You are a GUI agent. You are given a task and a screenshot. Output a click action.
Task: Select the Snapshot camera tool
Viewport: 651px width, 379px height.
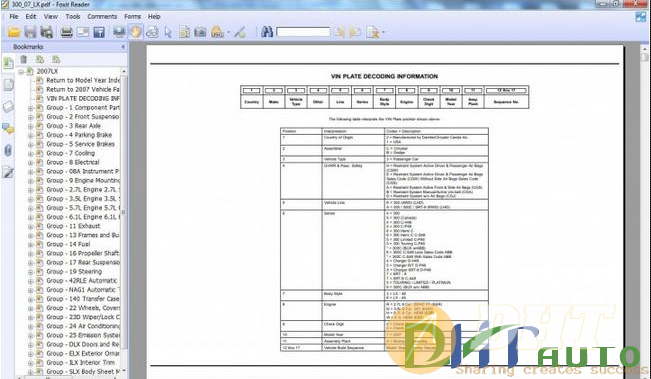(201, 32)
